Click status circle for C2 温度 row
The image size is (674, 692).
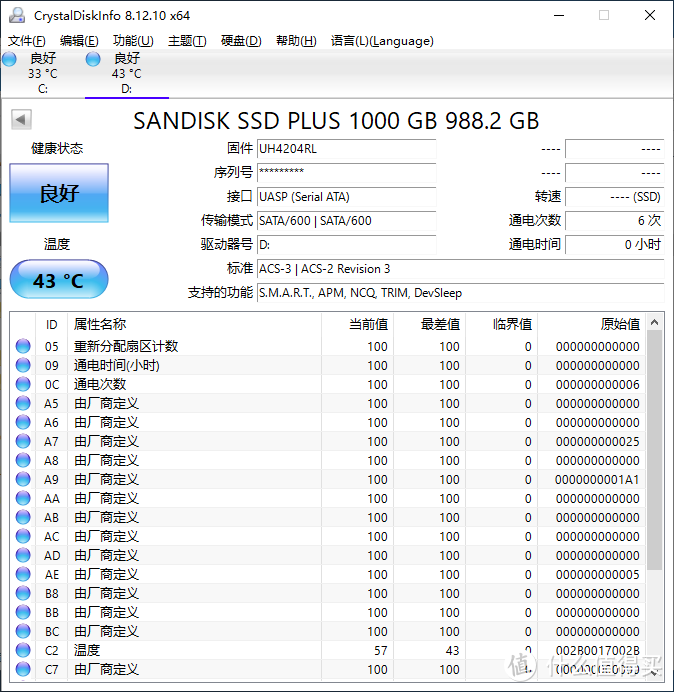(x=23, y=650)
